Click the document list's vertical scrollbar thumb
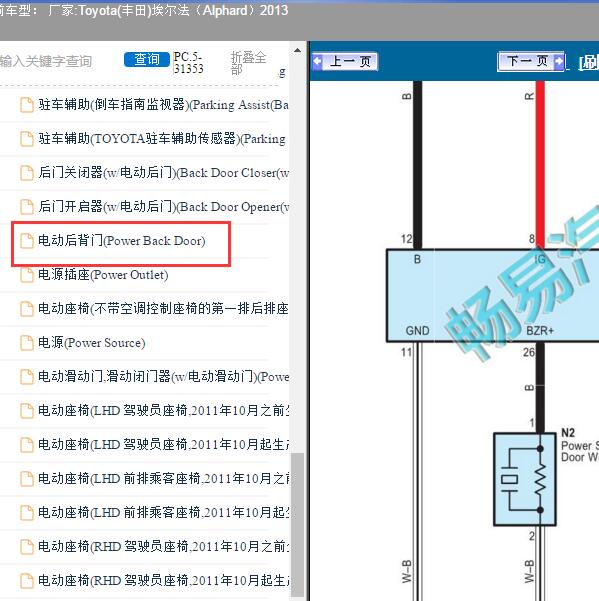 click(x=297, y=525)
